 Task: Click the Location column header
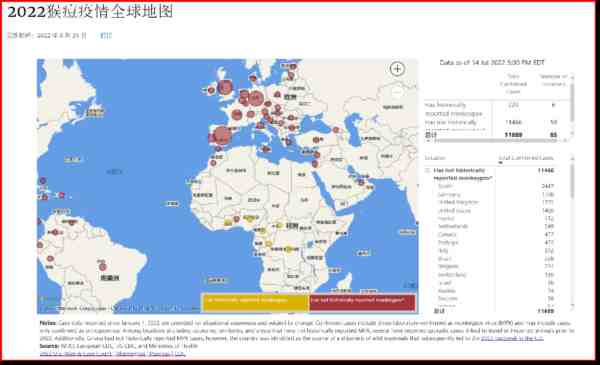pyautogui.click(x=435, y=158)
